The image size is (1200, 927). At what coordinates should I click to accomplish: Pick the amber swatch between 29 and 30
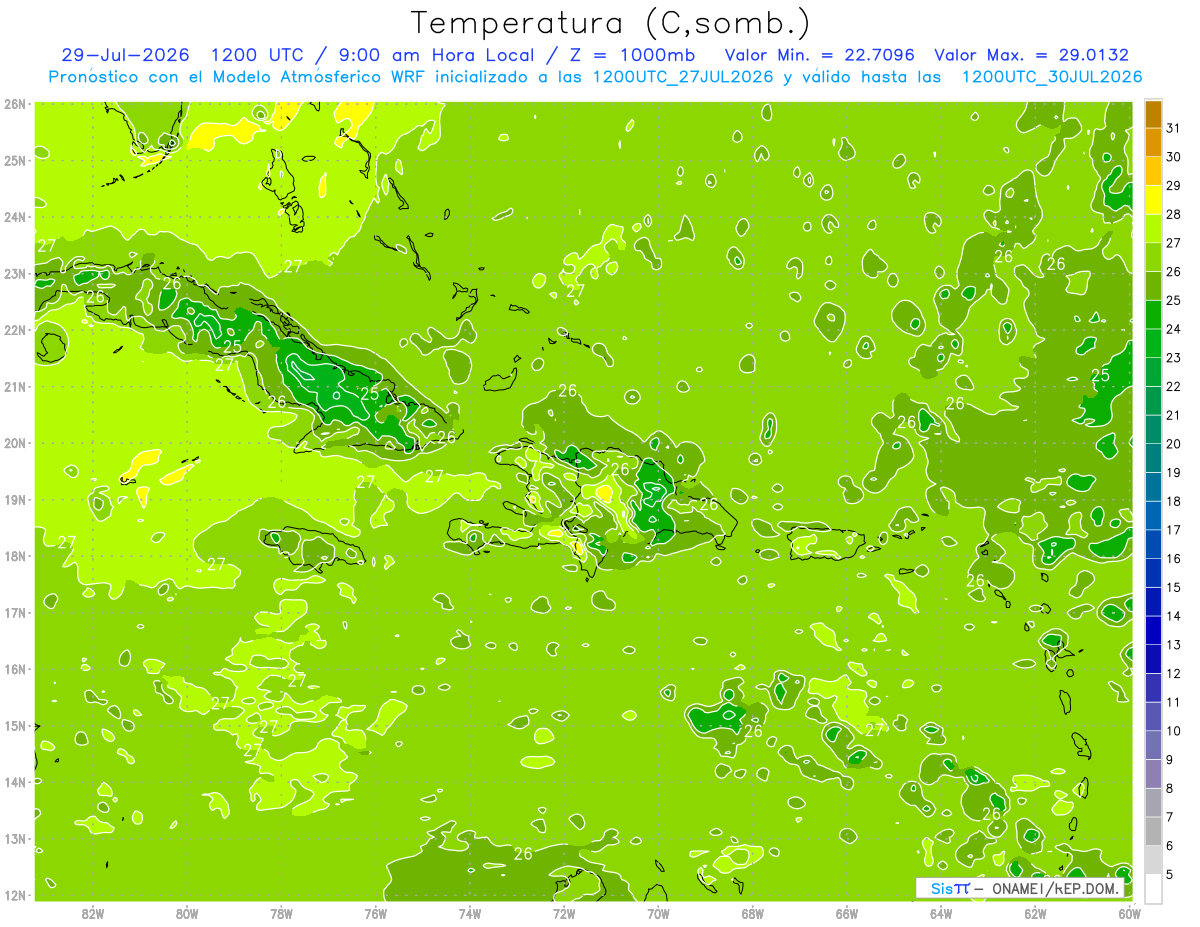pyautogui.click(x=1153, y=173)
